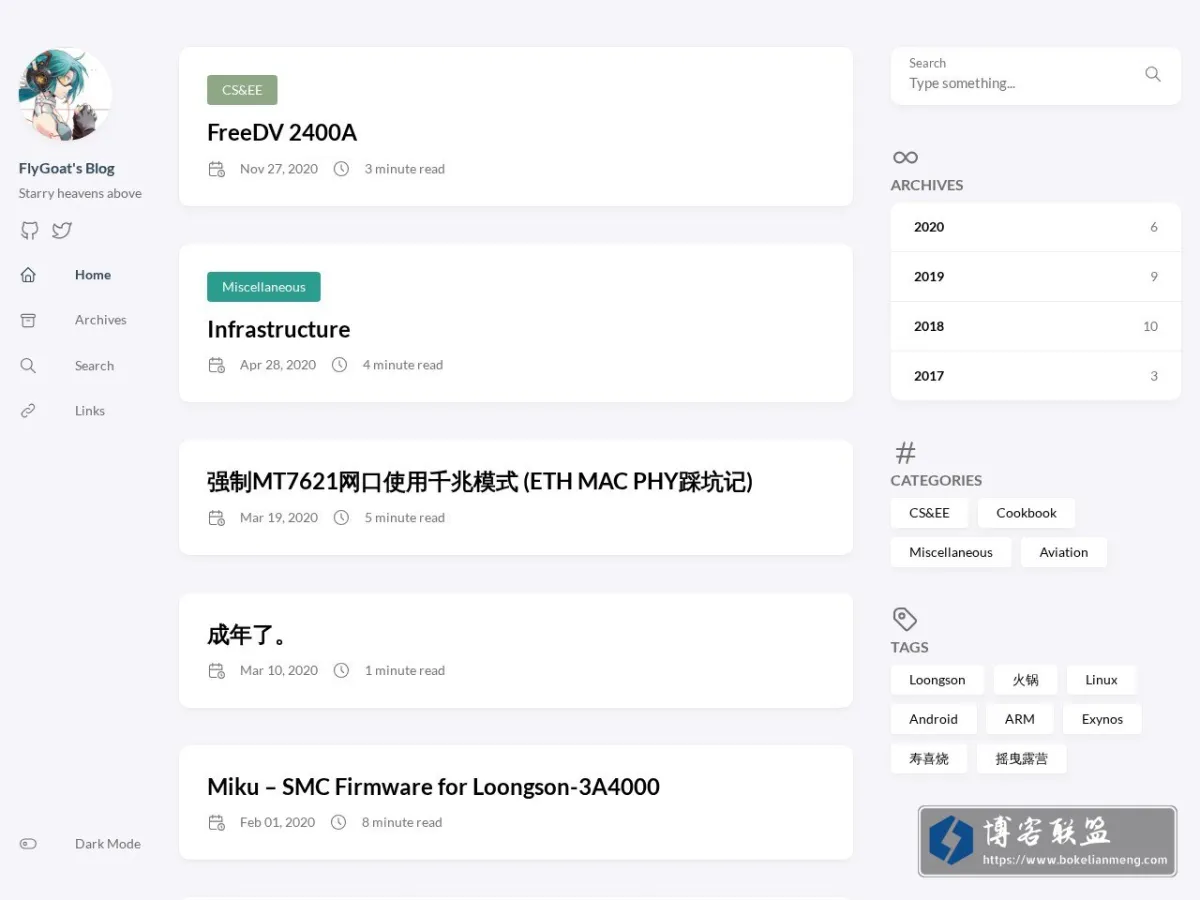Screen dimensions: 1200x900
Task: Go to Home in sidebar menu
Action: click(x=93, y=275)
